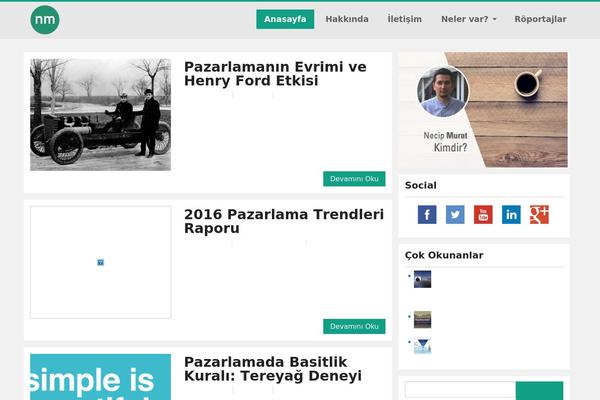Click Devamını Oku for Henry Ford article
This screenshot has width=600, height=400.
tap(354, 179)
